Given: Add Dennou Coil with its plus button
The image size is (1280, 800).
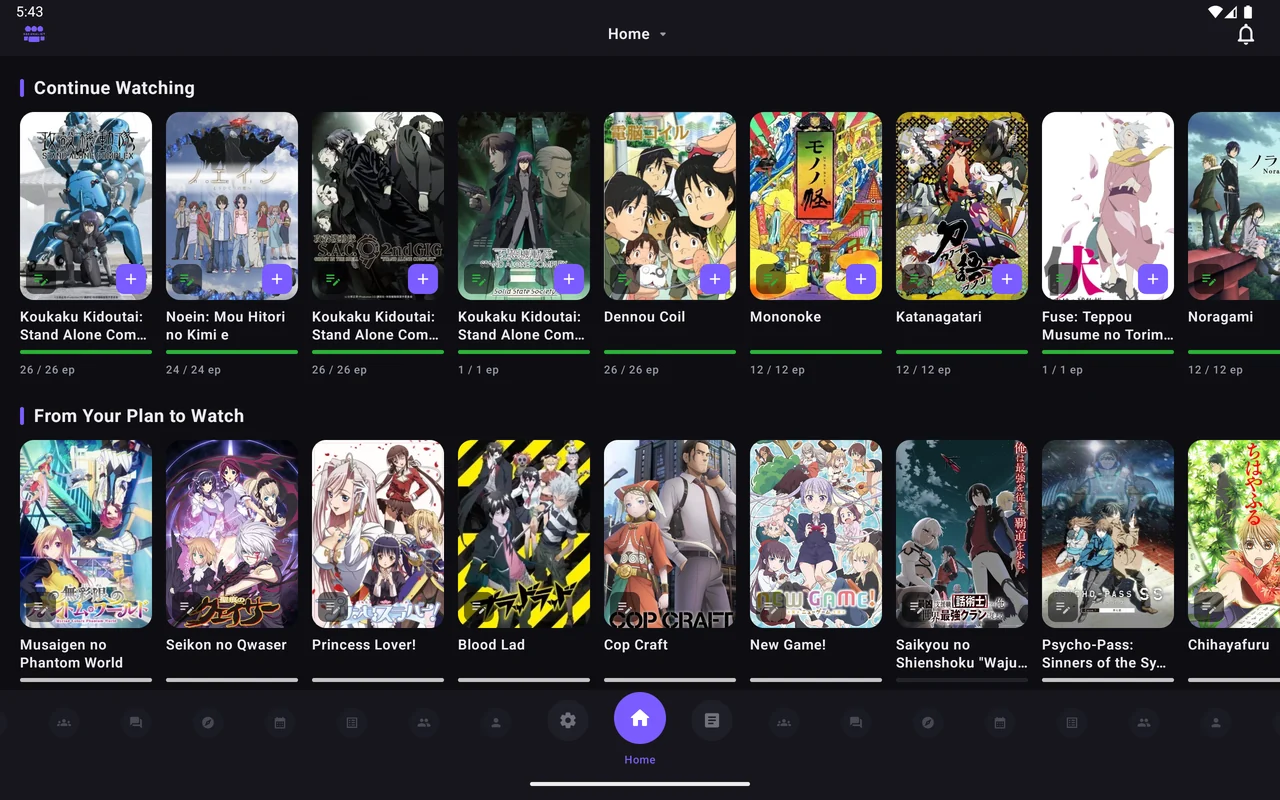Looking at the screenshot, I should (714, 279).
